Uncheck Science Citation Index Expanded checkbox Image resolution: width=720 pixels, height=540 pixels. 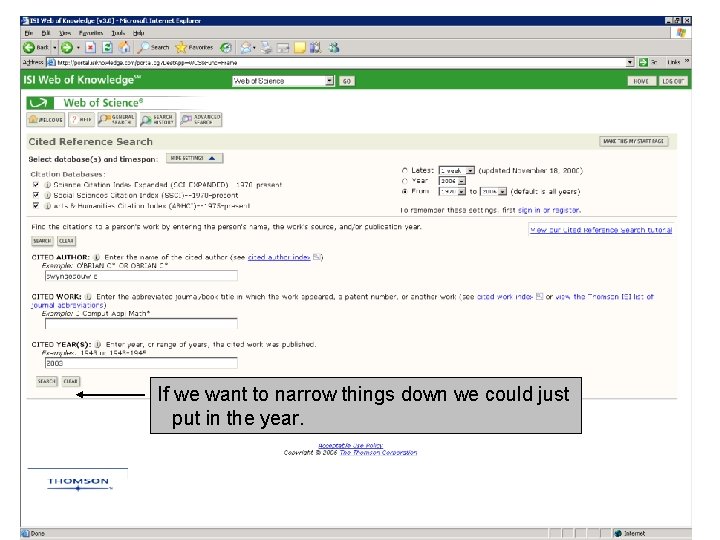[x=36, y=184]
